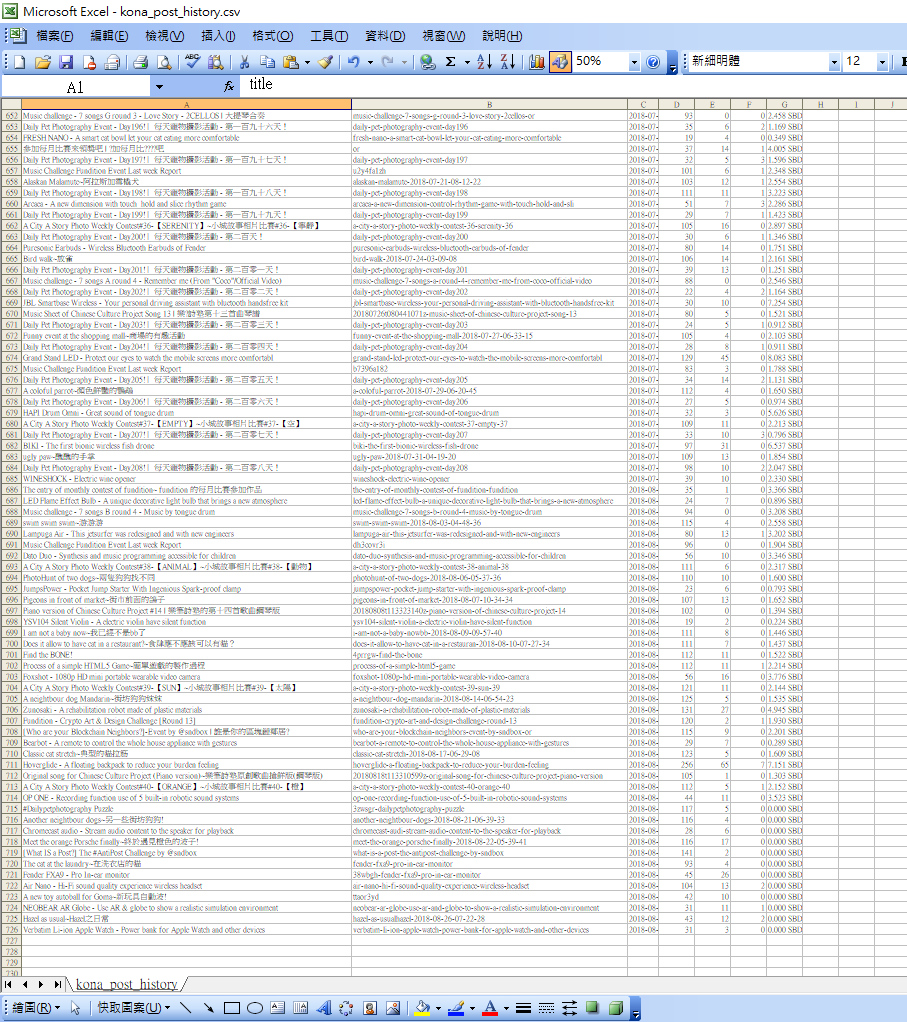Click the 3-D Style icon
Screen dimensions: 907x1022
click(616, 1008)
